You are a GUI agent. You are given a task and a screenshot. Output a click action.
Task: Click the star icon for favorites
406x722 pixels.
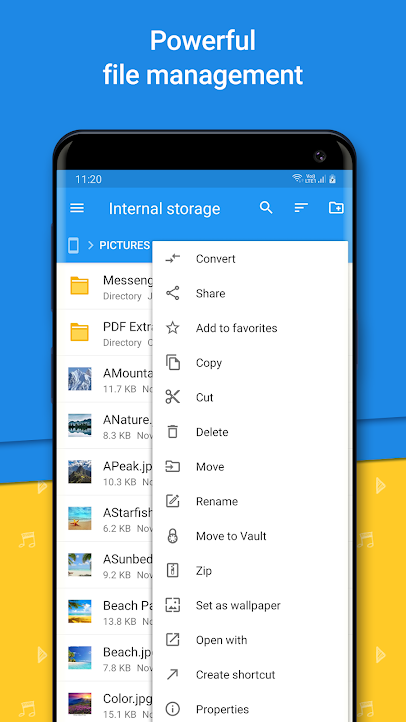(173, 328)
